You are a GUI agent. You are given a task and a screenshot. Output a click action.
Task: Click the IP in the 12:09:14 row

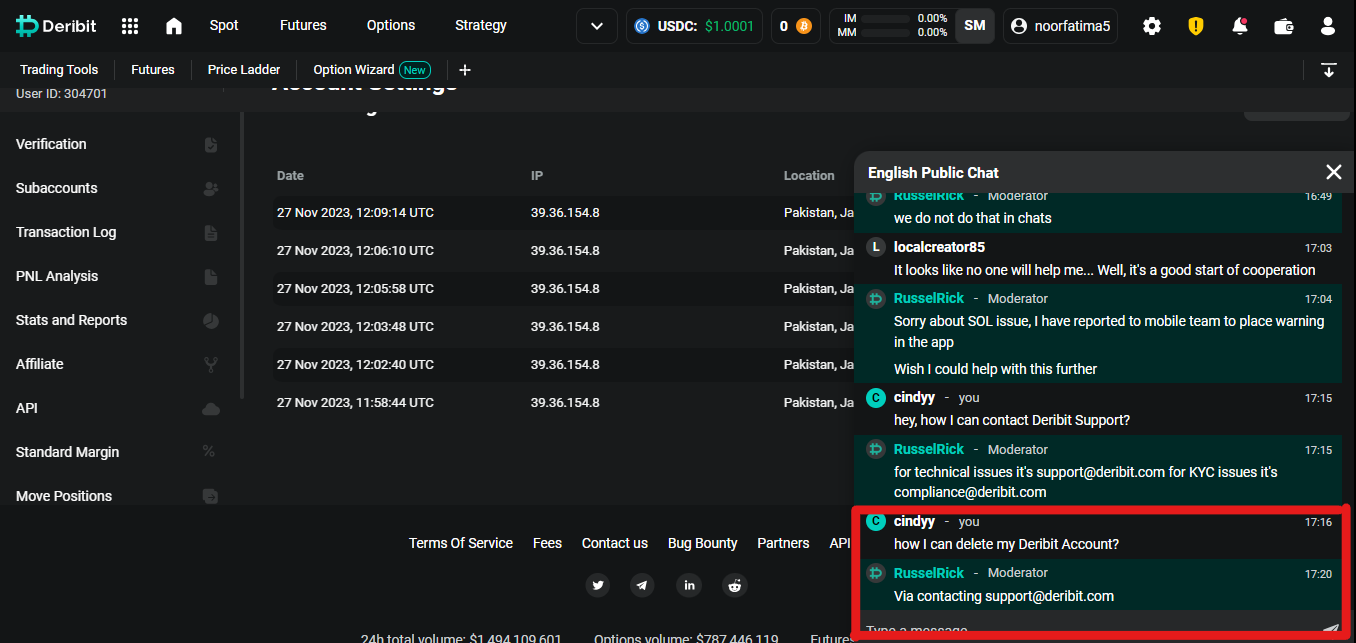tap(565, 213)
